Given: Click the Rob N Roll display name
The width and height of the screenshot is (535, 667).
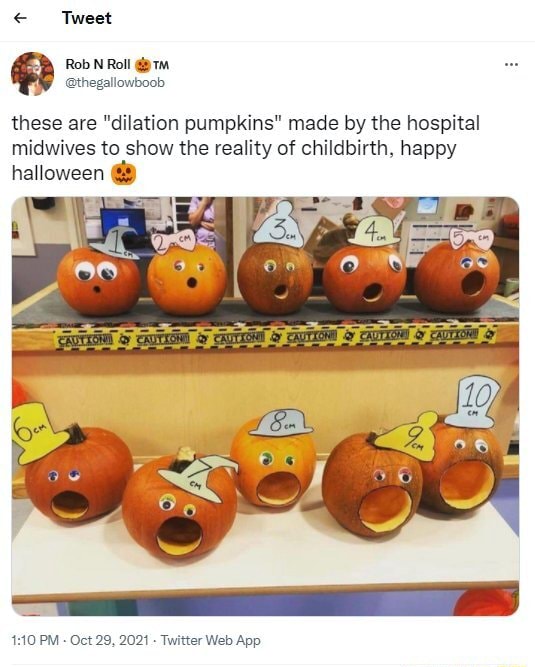Looking at the screenshot, I should point(98,64).
